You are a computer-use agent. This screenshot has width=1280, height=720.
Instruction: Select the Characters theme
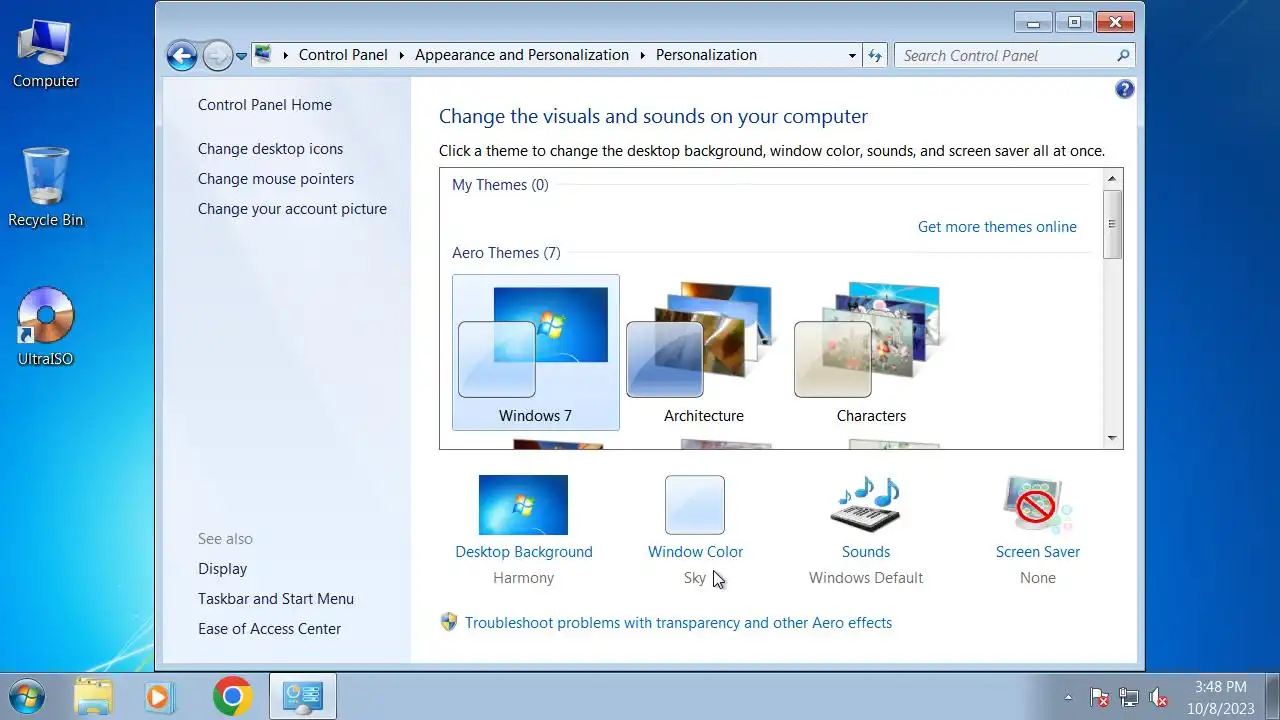871,353
